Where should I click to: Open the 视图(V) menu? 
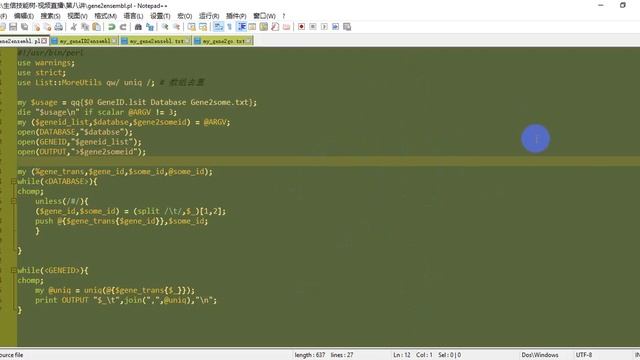(x=78, y=16)
